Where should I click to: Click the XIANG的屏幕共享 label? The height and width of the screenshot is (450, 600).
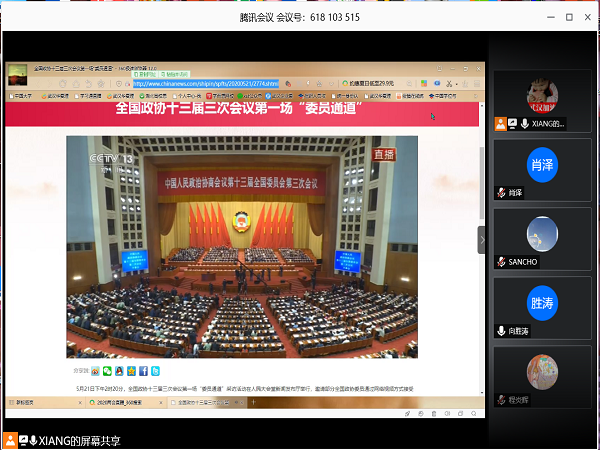[x=80, y=441]
